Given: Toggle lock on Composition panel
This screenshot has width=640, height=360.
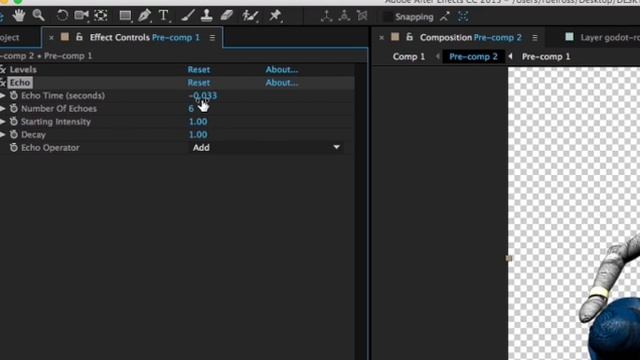Looking at the screenshot, I should (x=409, y=37).
